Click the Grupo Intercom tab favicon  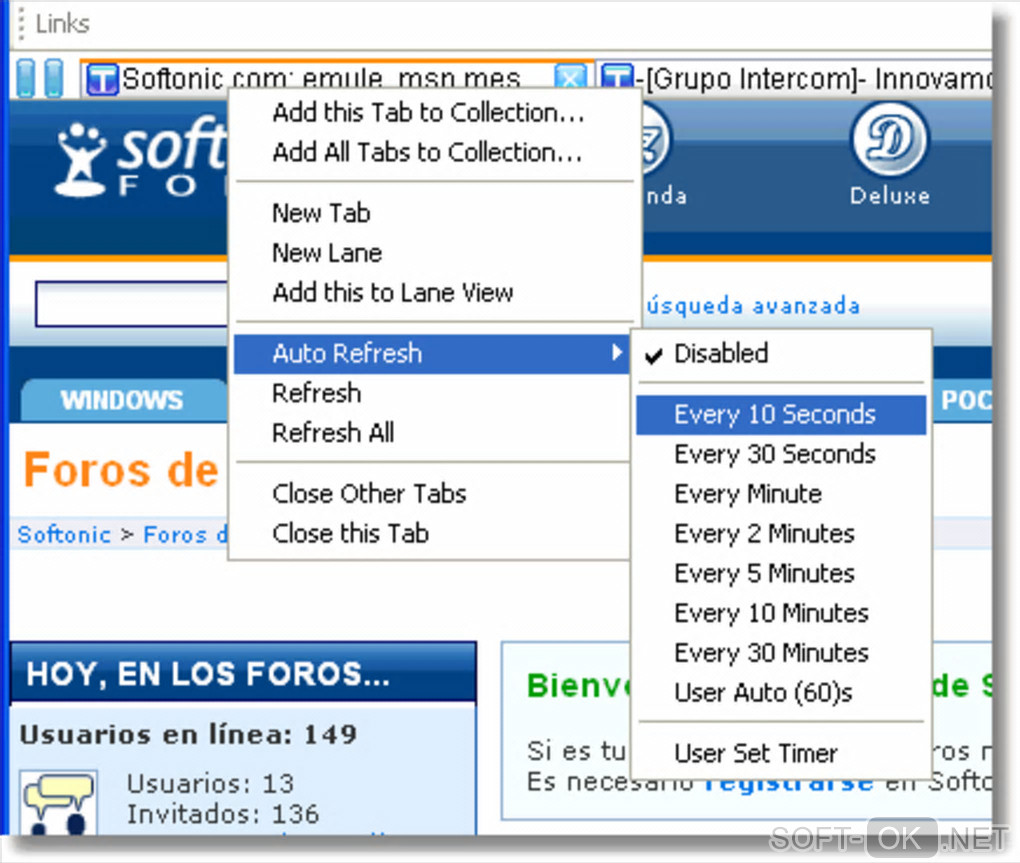coord(617,79)
